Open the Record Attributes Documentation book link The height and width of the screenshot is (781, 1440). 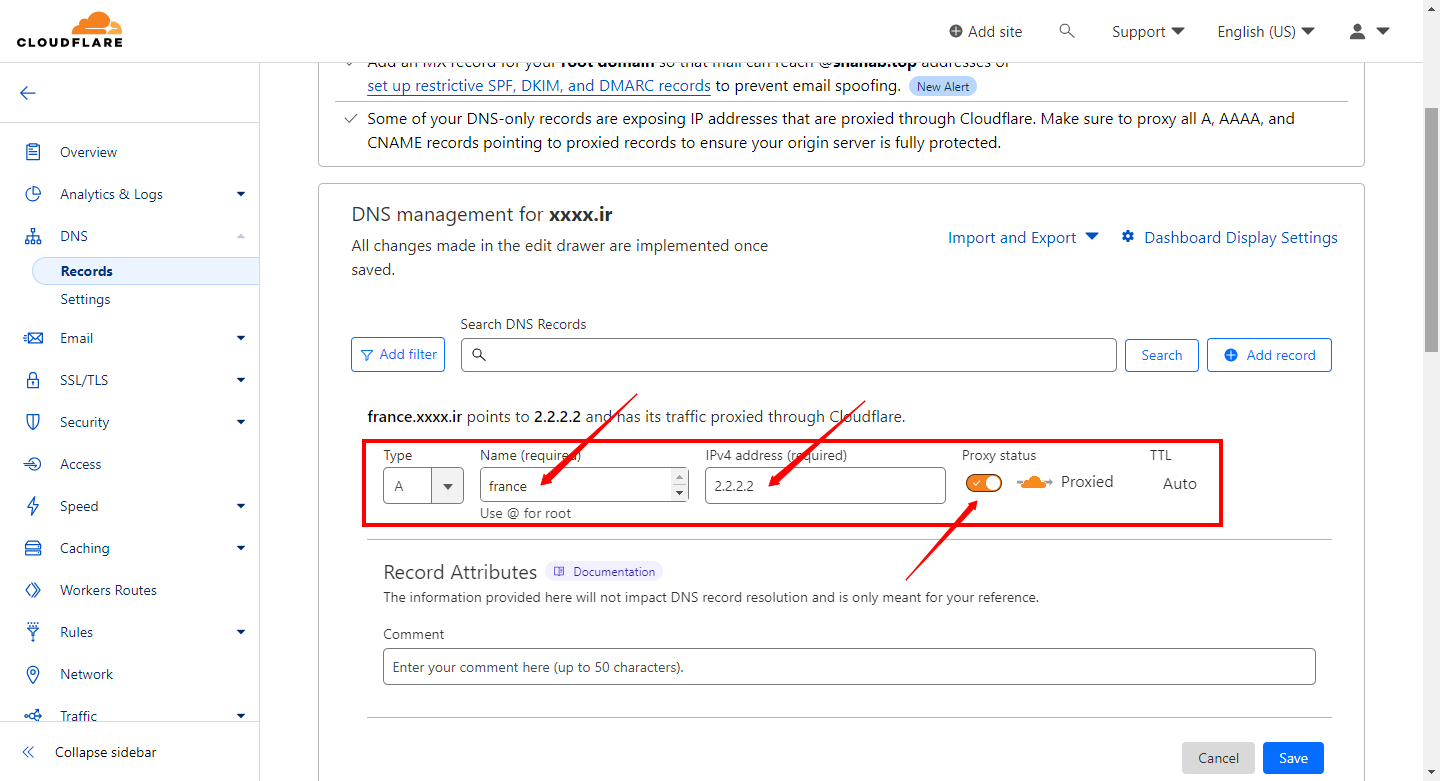pos(604,572)
